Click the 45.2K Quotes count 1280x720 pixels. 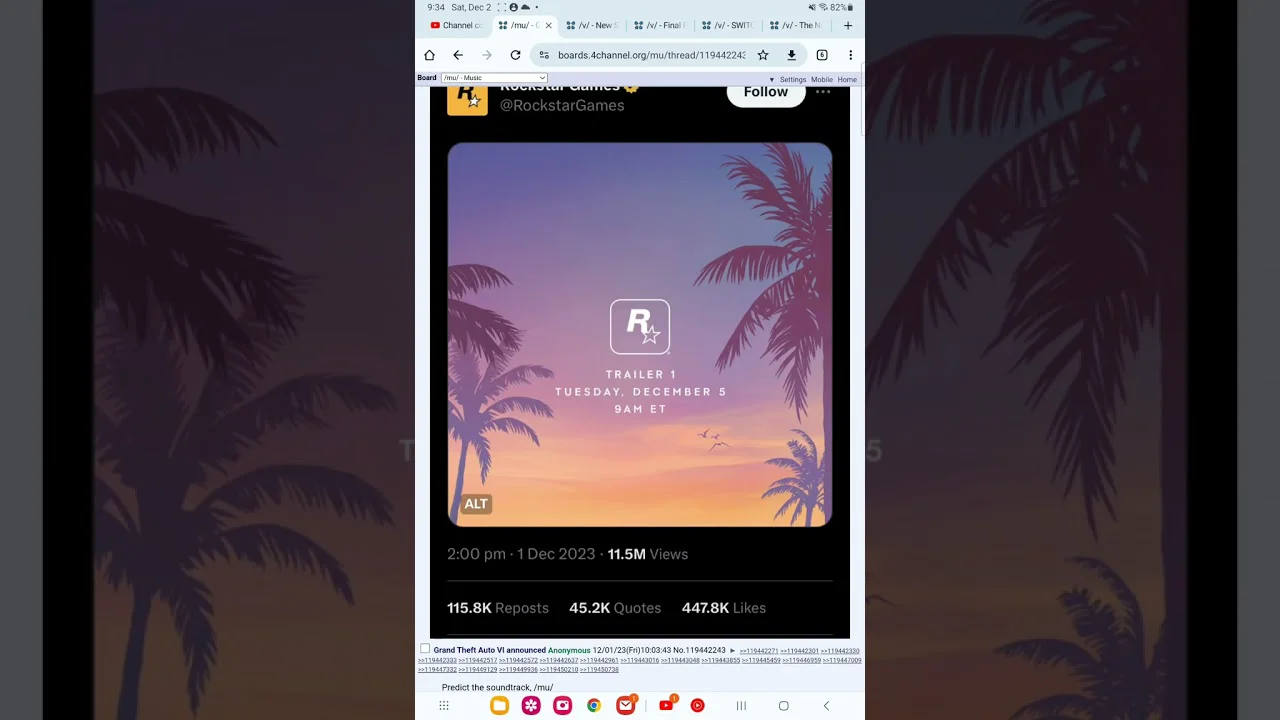tap(615, 608)
